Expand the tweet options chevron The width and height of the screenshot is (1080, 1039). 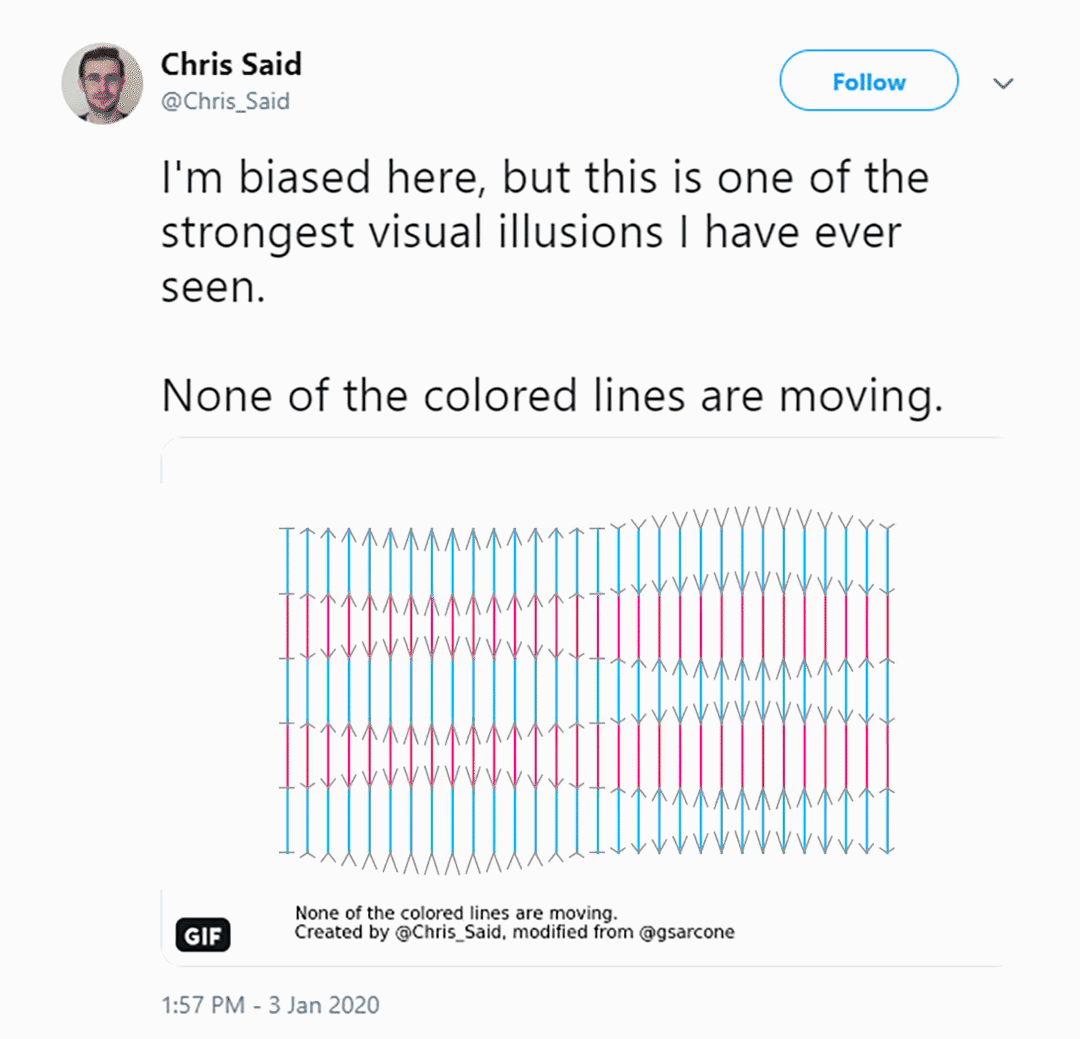(1003, 83)
